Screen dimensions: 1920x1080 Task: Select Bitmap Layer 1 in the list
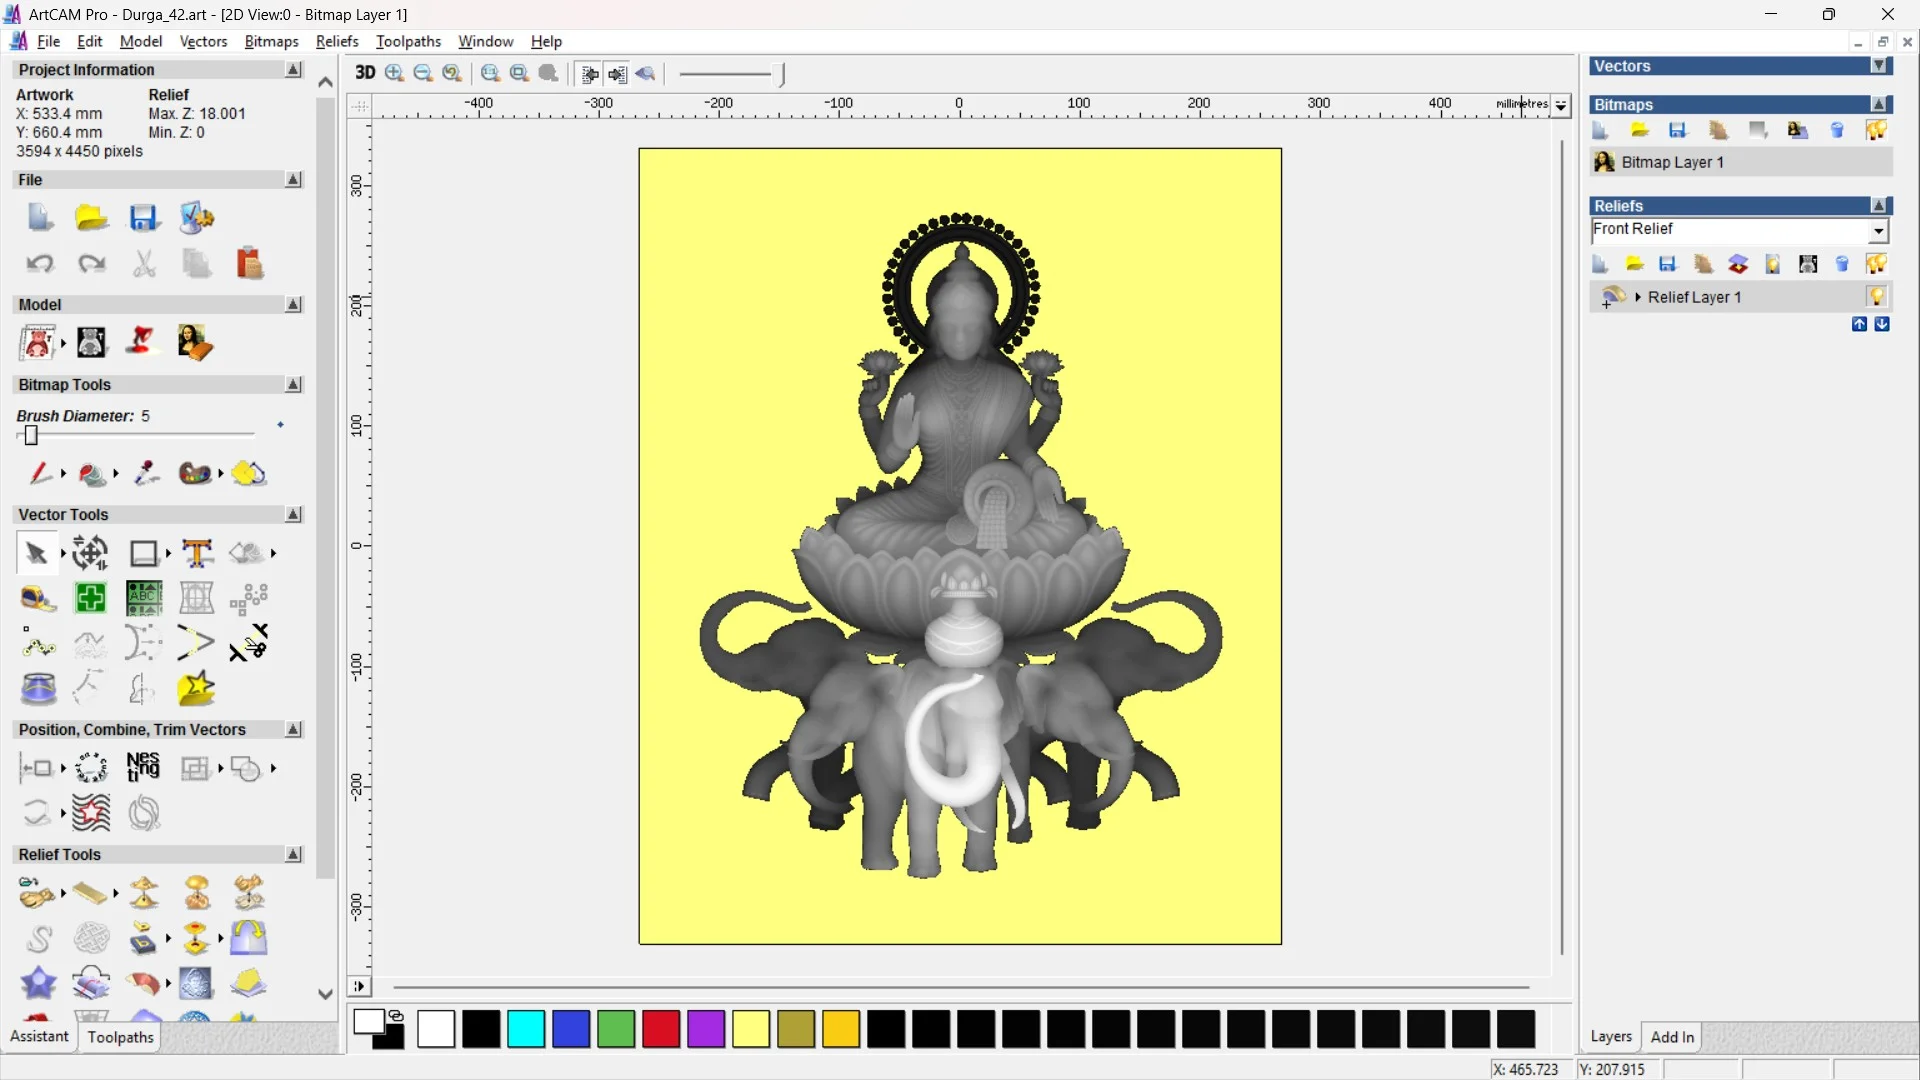[x=1672, y=162]
